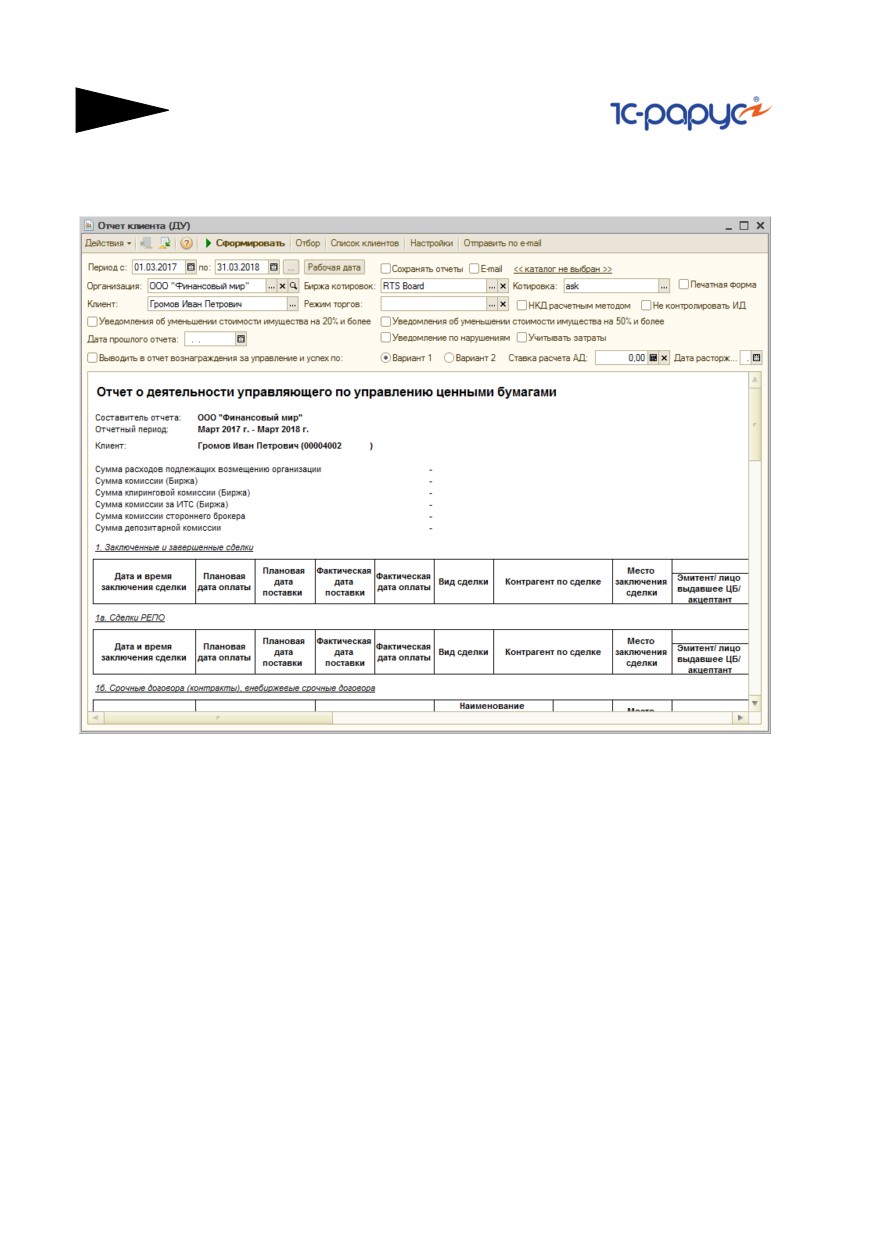Click the каталог не выбран link
875x1239 pixels.
pyautogui.click(x=563, y=269)
